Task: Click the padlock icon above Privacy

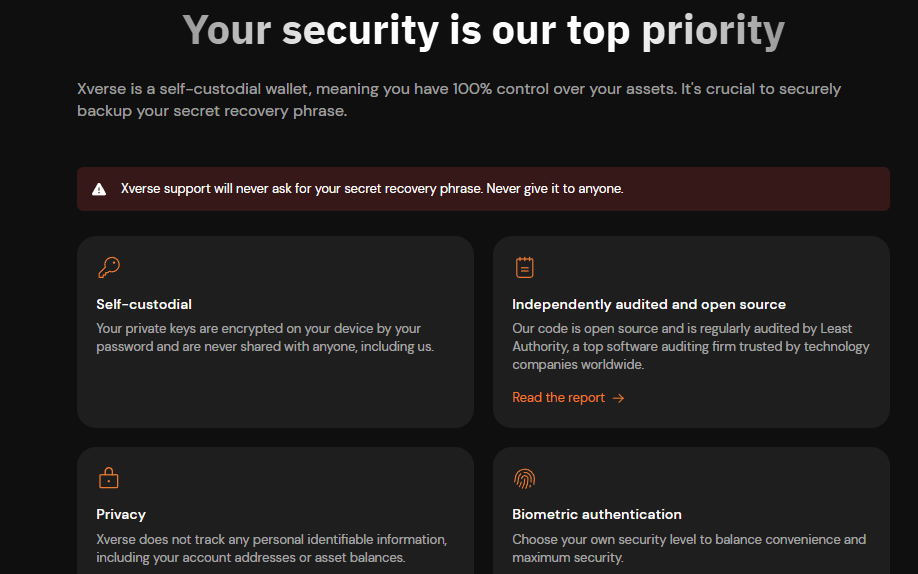Action: (108, 478)
